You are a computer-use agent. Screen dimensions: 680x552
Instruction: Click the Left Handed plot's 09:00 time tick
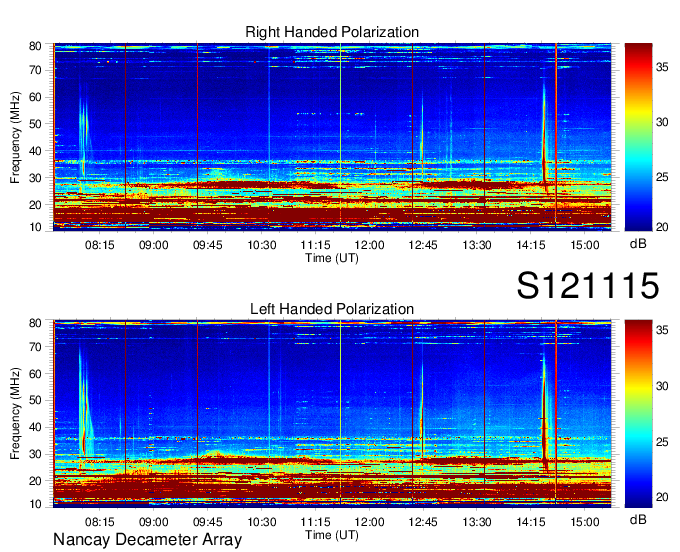click(154, 522)
